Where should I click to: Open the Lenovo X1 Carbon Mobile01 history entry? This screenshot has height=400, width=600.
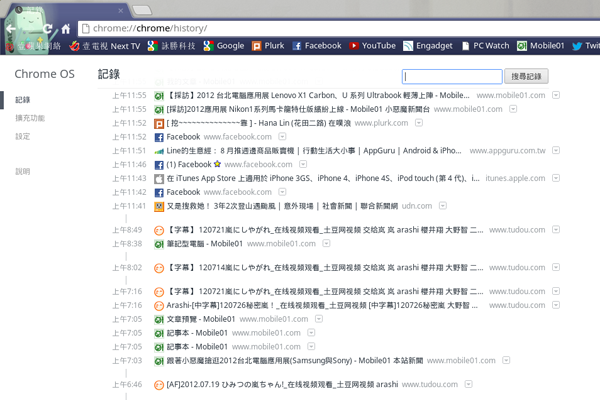(318, 95)
